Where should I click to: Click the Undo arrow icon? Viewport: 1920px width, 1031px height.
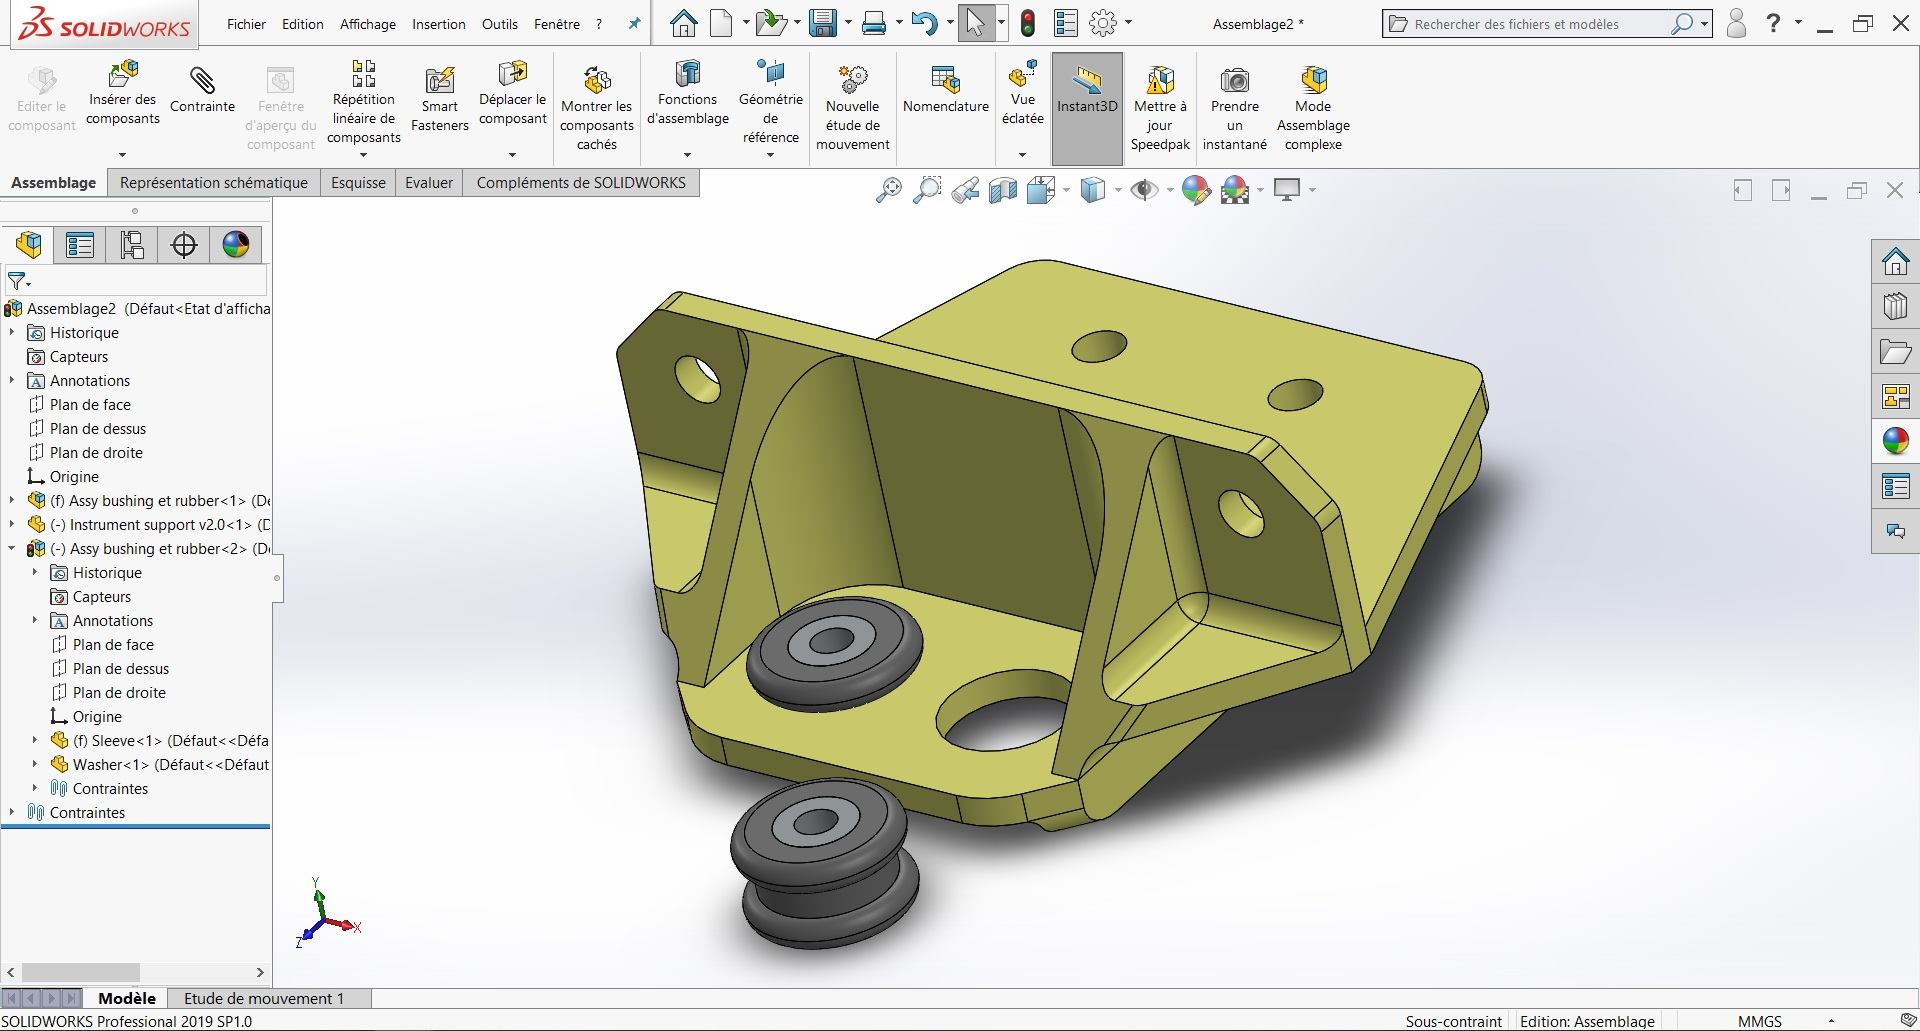point(924,23)
